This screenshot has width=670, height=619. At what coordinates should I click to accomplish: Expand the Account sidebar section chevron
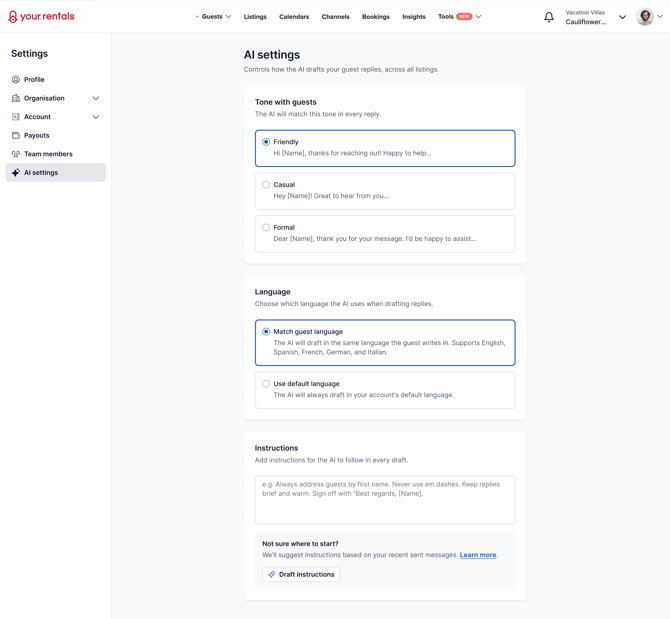(x=96, y=117)
